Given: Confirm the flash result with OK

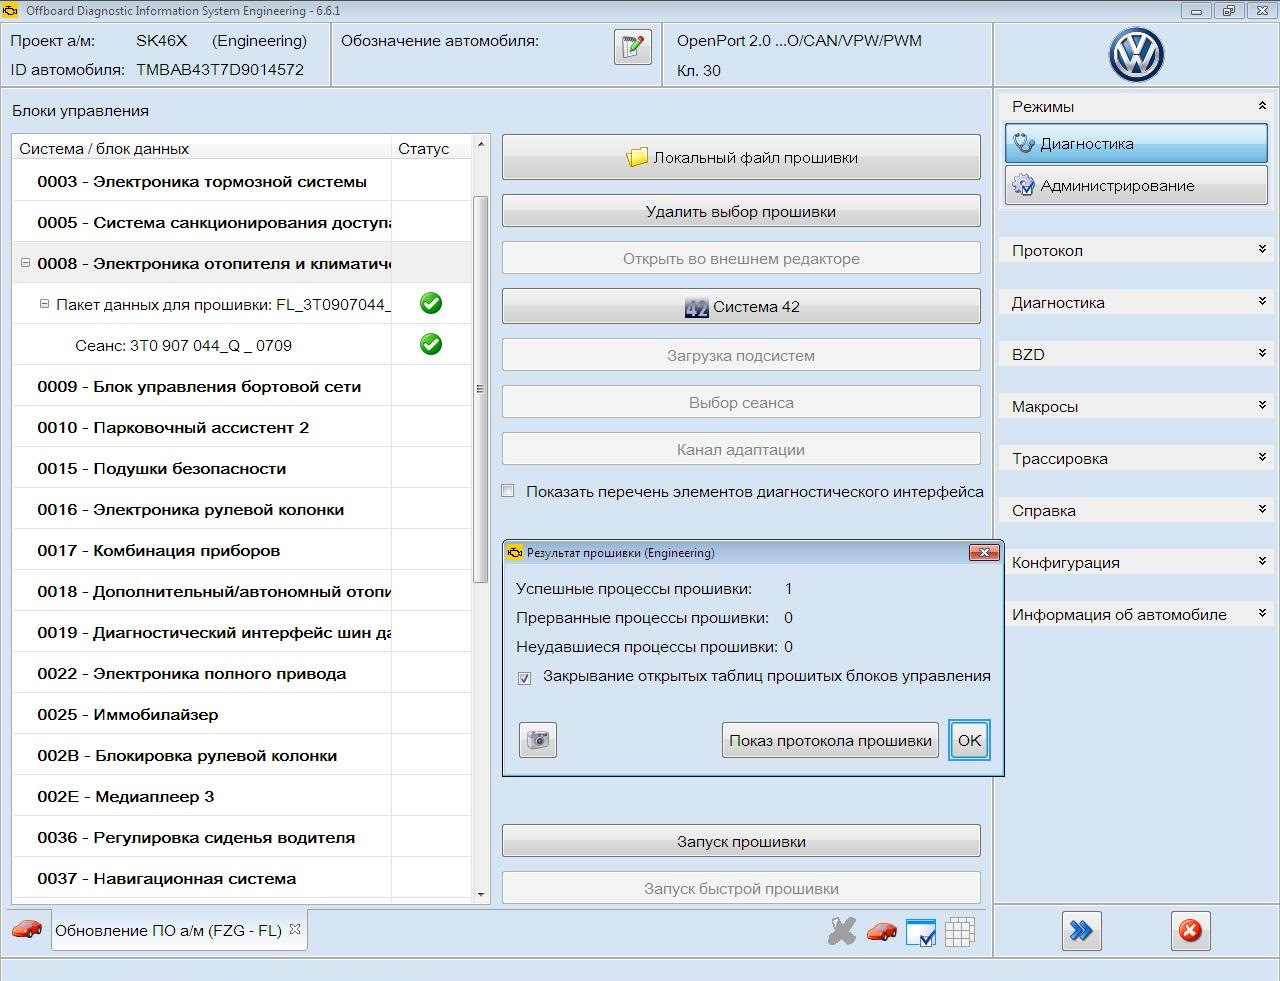Looking at the screenshot, I should [x=969, y=740].
